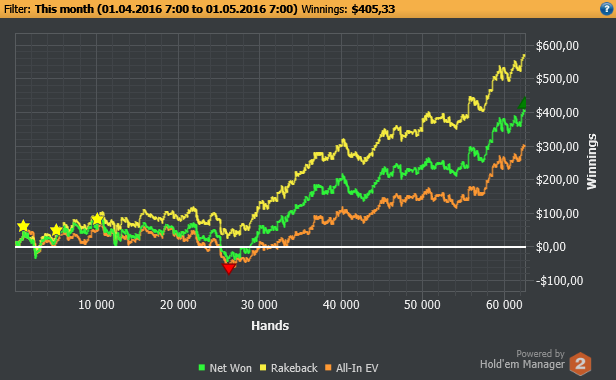Click the 30 000 hands axis label
The height and width of the screenshot is (380, 616).
click(259, 305)
